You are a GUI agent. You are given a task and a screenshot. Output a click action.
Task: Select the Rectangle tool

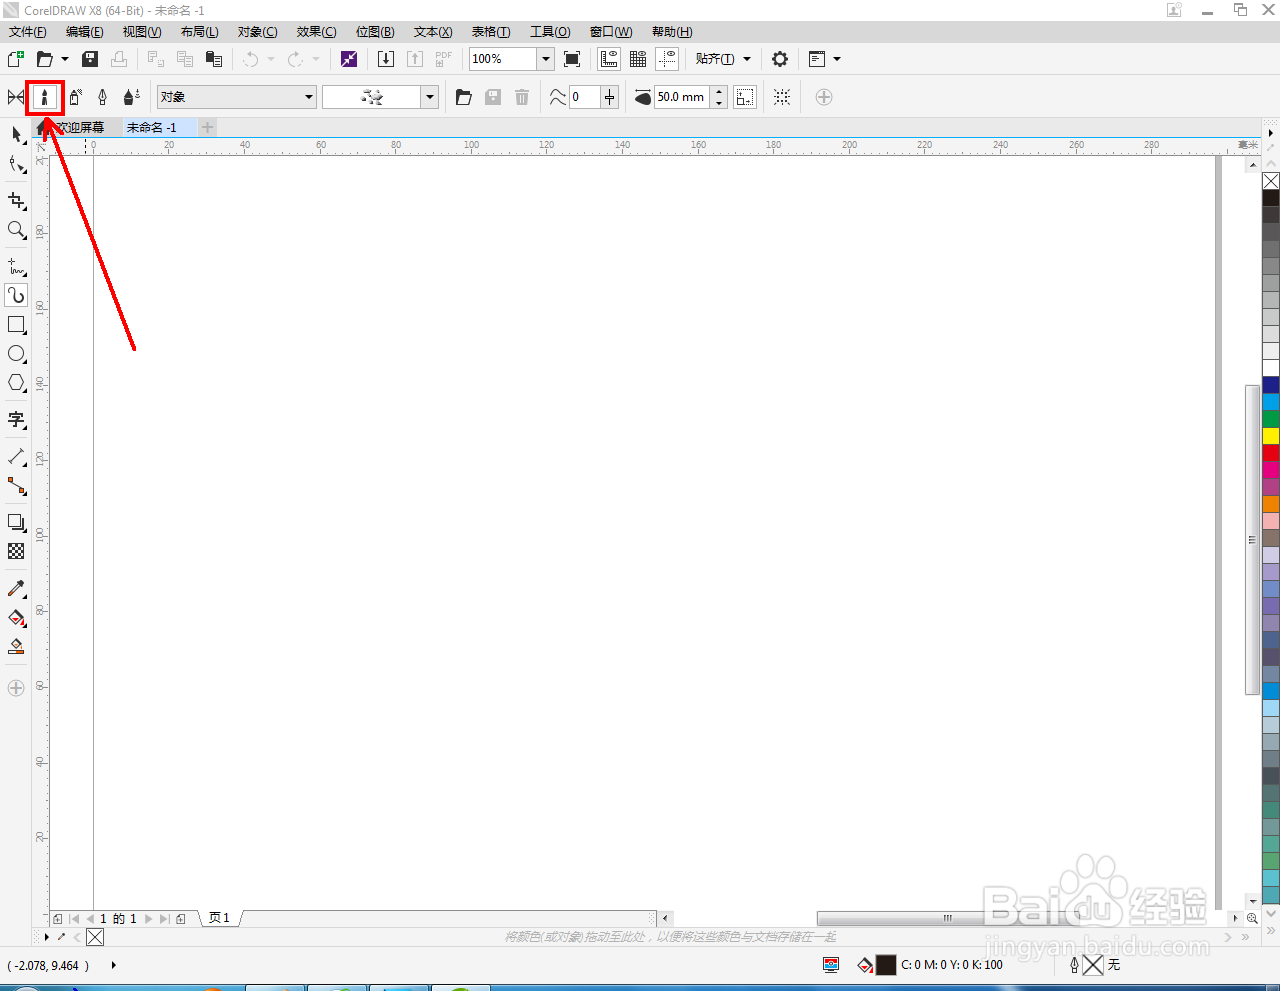click(16, 325)
